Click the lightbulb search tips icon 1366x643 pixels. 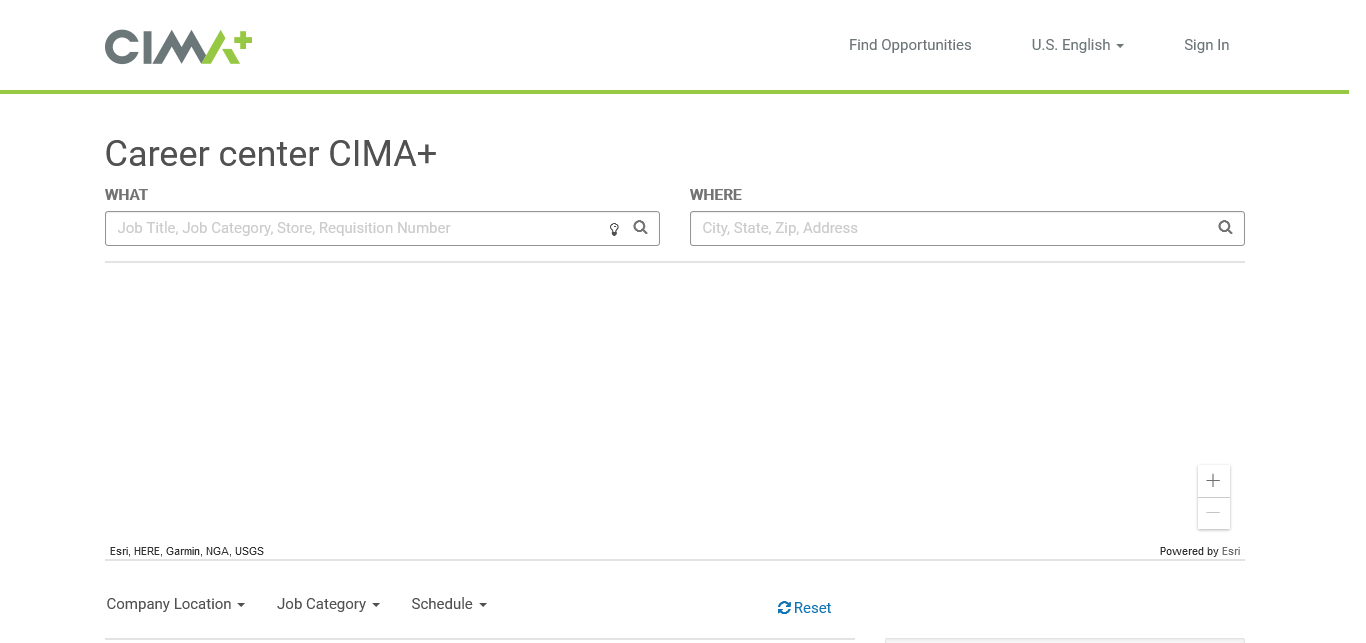(614, 229)
